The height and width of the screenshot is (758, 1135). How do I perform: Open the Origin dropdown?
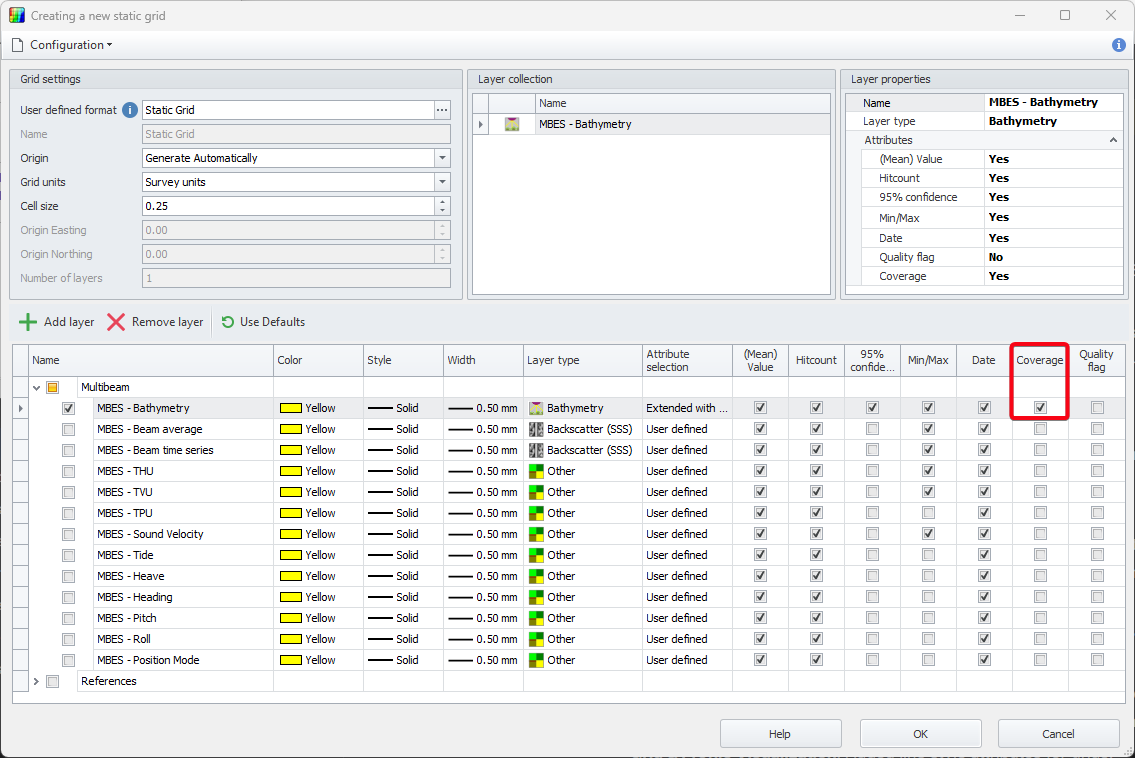(441, 158)
